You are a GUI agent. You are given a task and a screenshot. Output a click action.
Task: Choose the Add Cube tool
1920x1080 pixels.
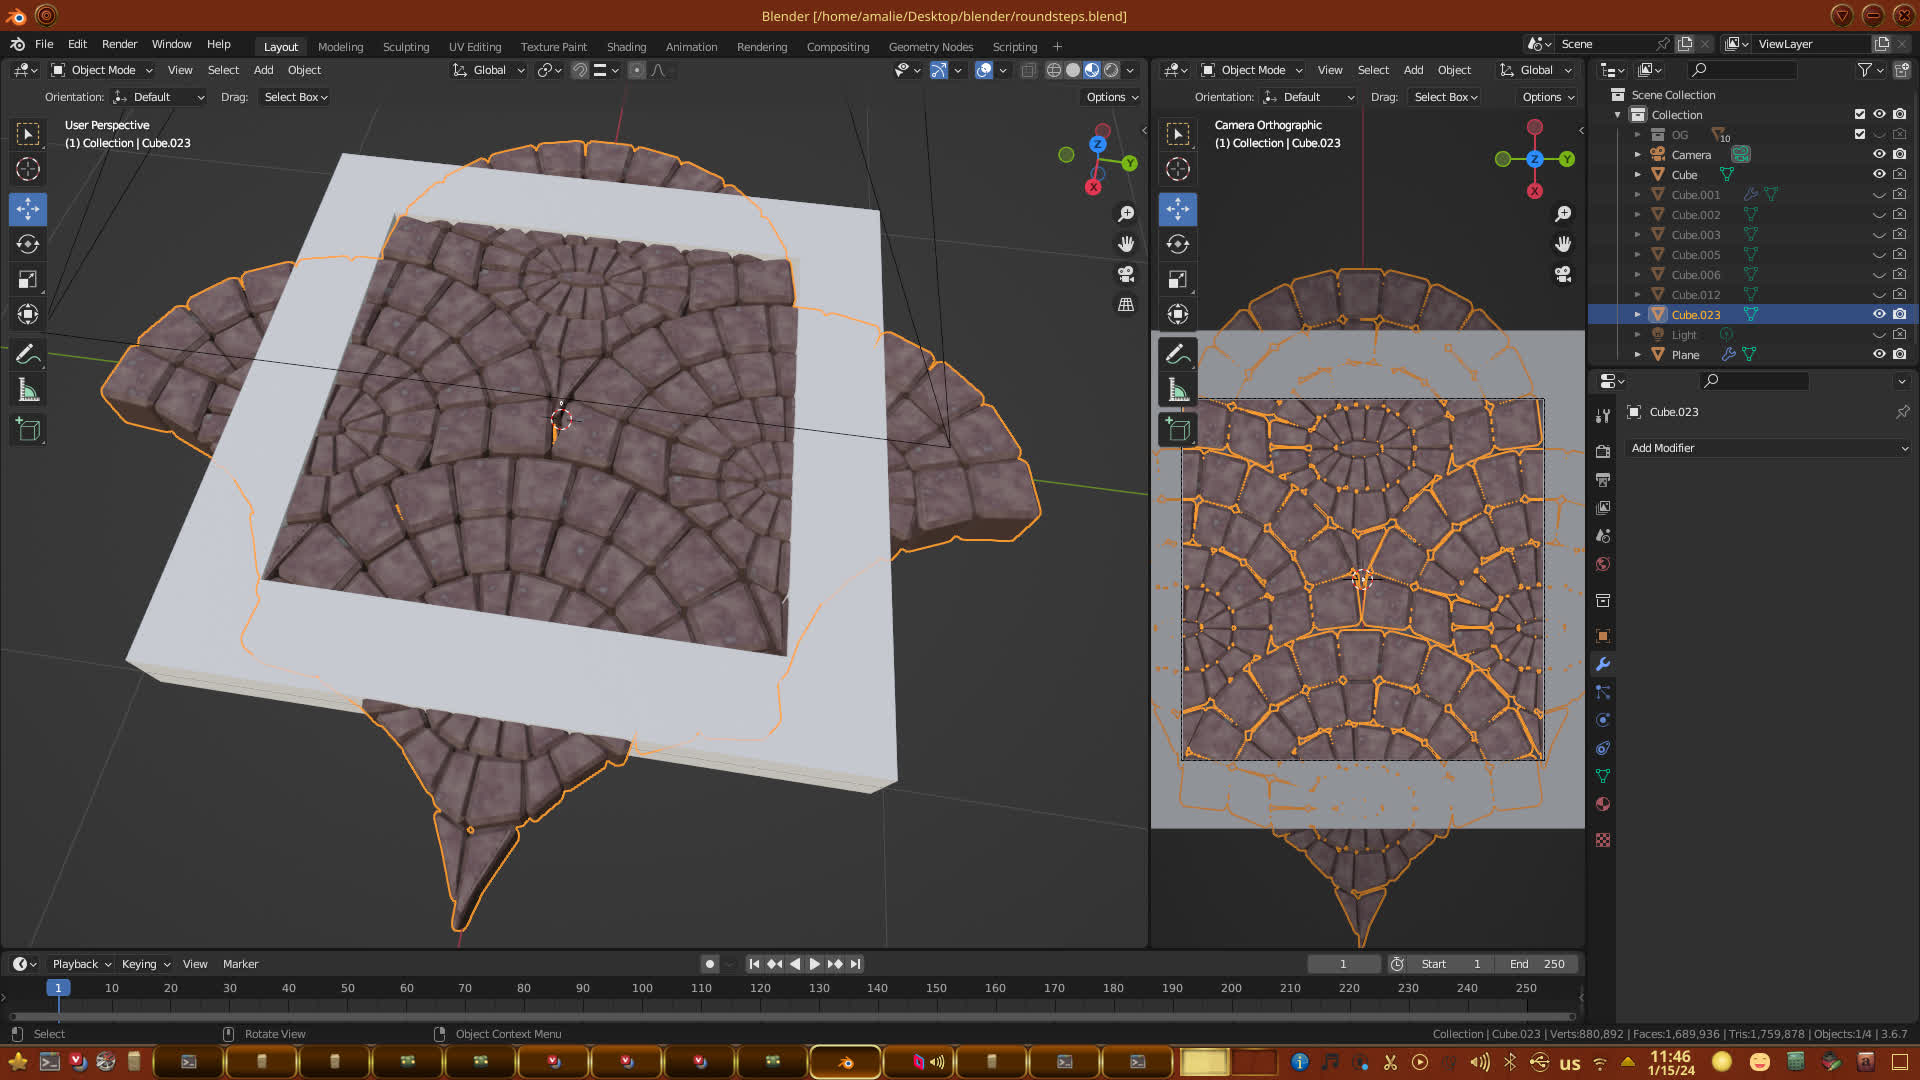28,431
